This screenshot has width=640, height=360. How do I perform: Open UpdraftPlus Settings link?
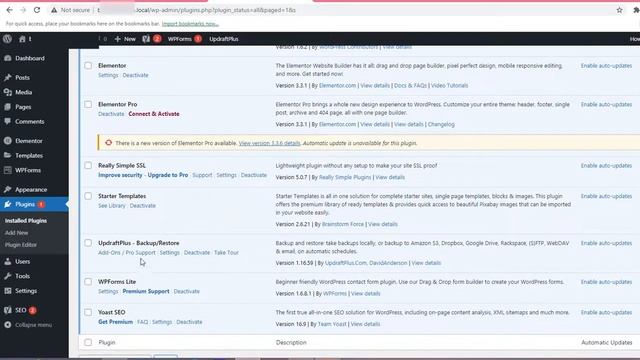[169, 253]
